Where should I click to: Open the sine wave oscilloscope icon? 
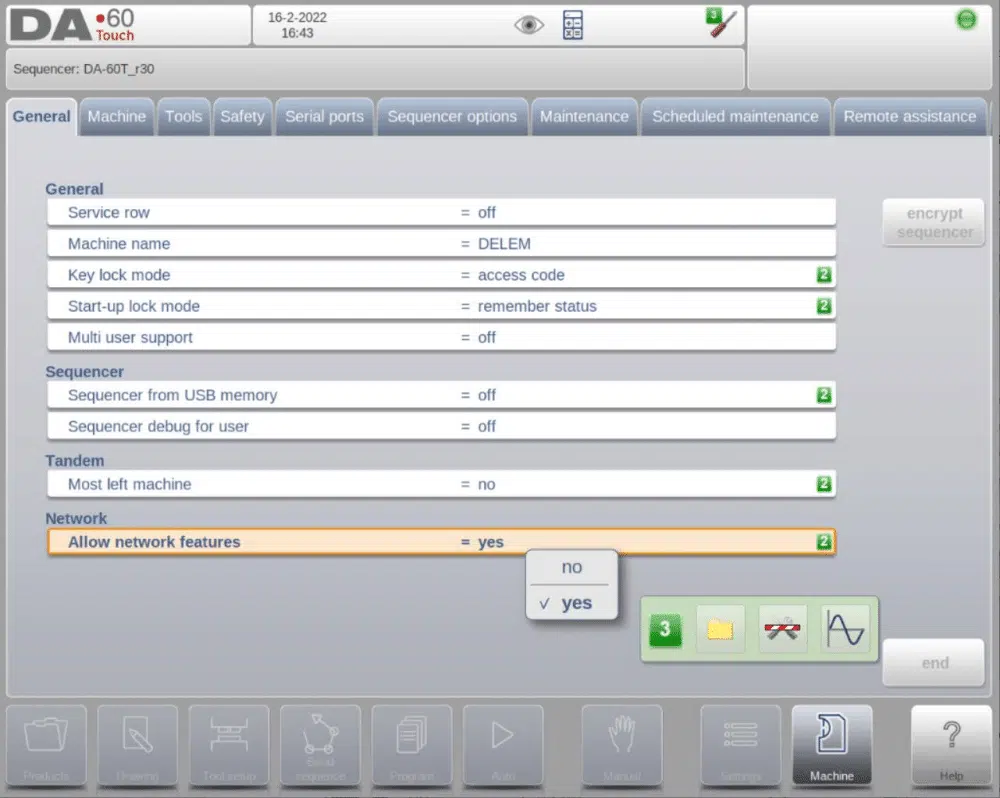[845, 630]
